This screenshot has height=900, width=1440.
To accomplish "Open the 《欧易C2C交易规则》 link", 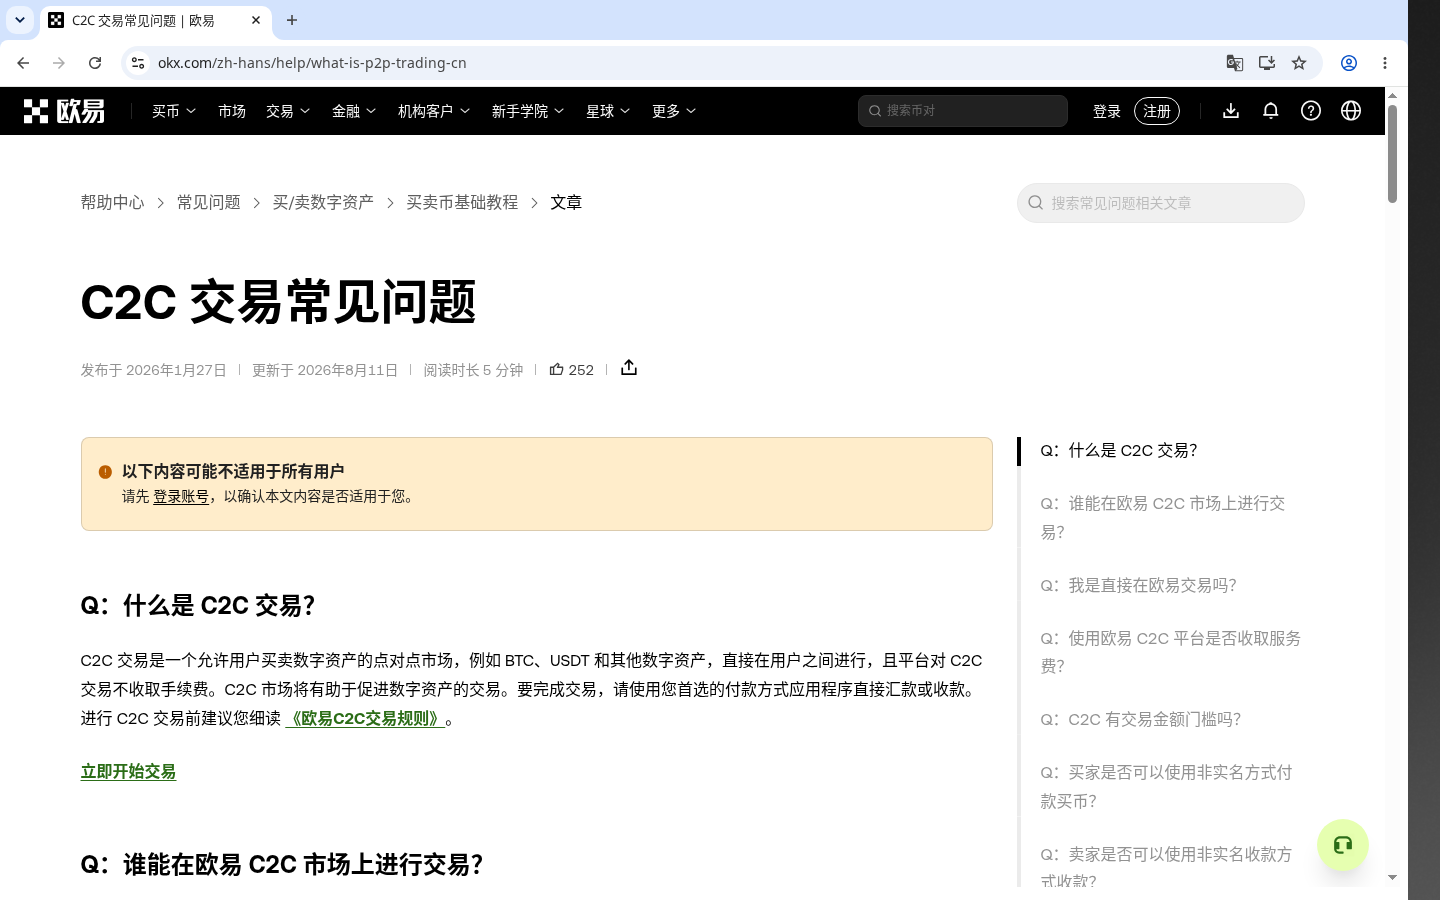I will coord(365,718).
